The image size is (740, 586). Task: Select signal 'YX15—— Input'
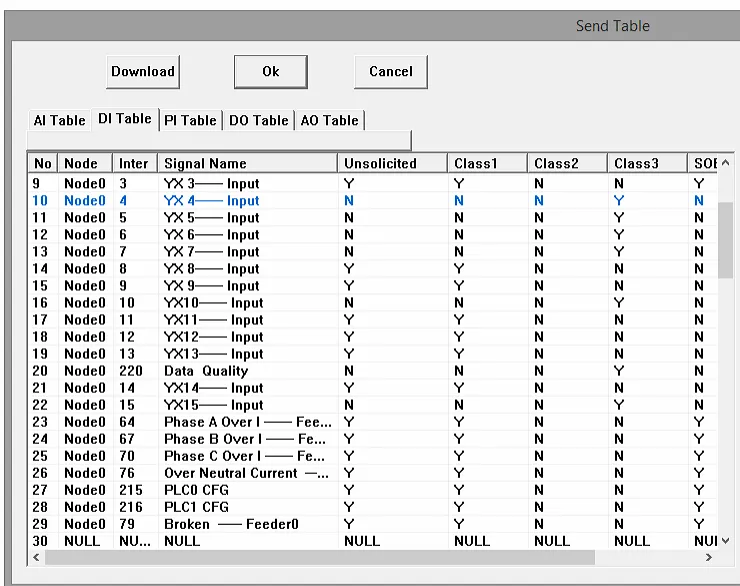(213, 405)
